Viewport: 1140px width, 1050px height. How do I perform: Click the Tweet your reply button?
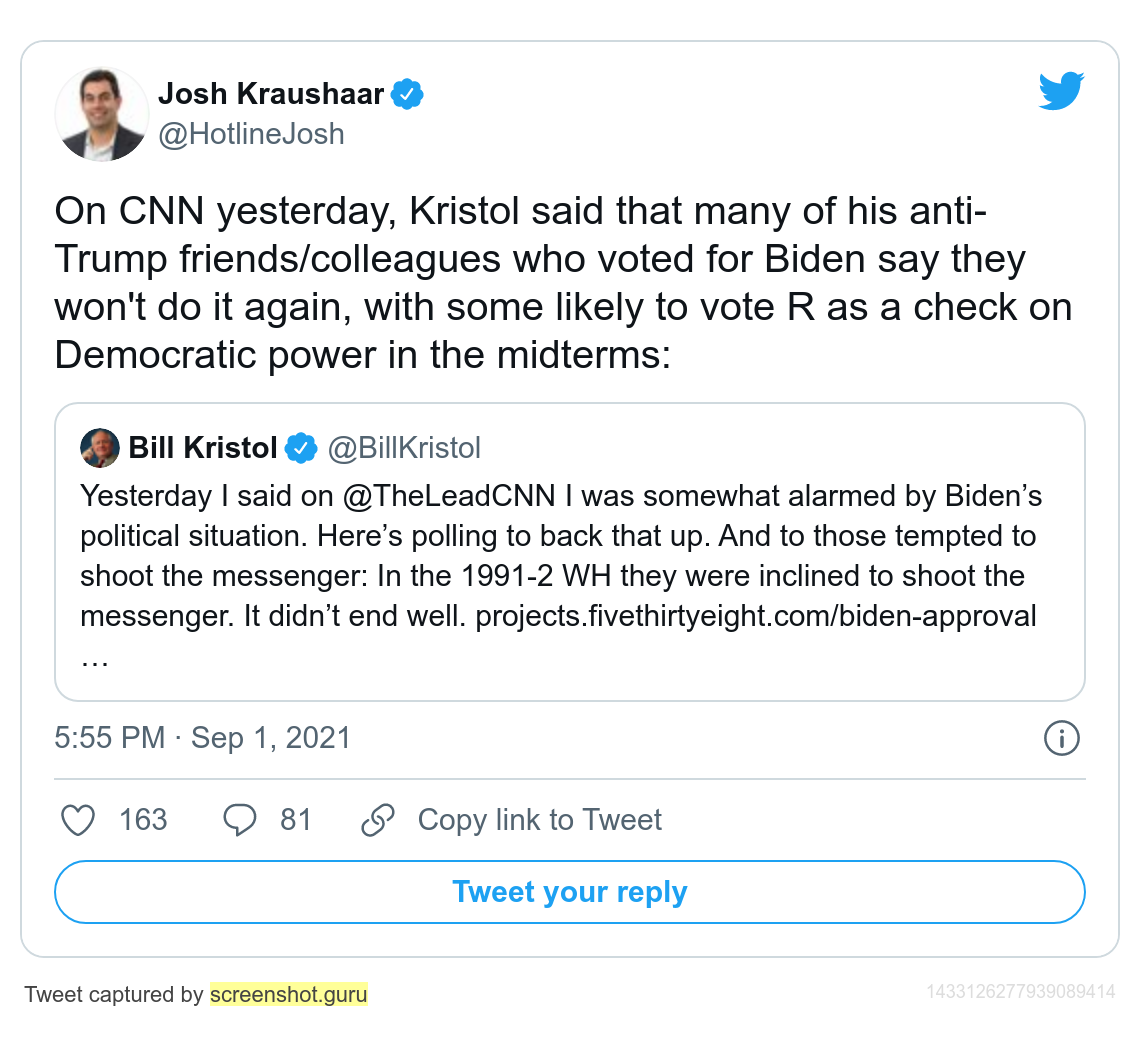point(570,892)
